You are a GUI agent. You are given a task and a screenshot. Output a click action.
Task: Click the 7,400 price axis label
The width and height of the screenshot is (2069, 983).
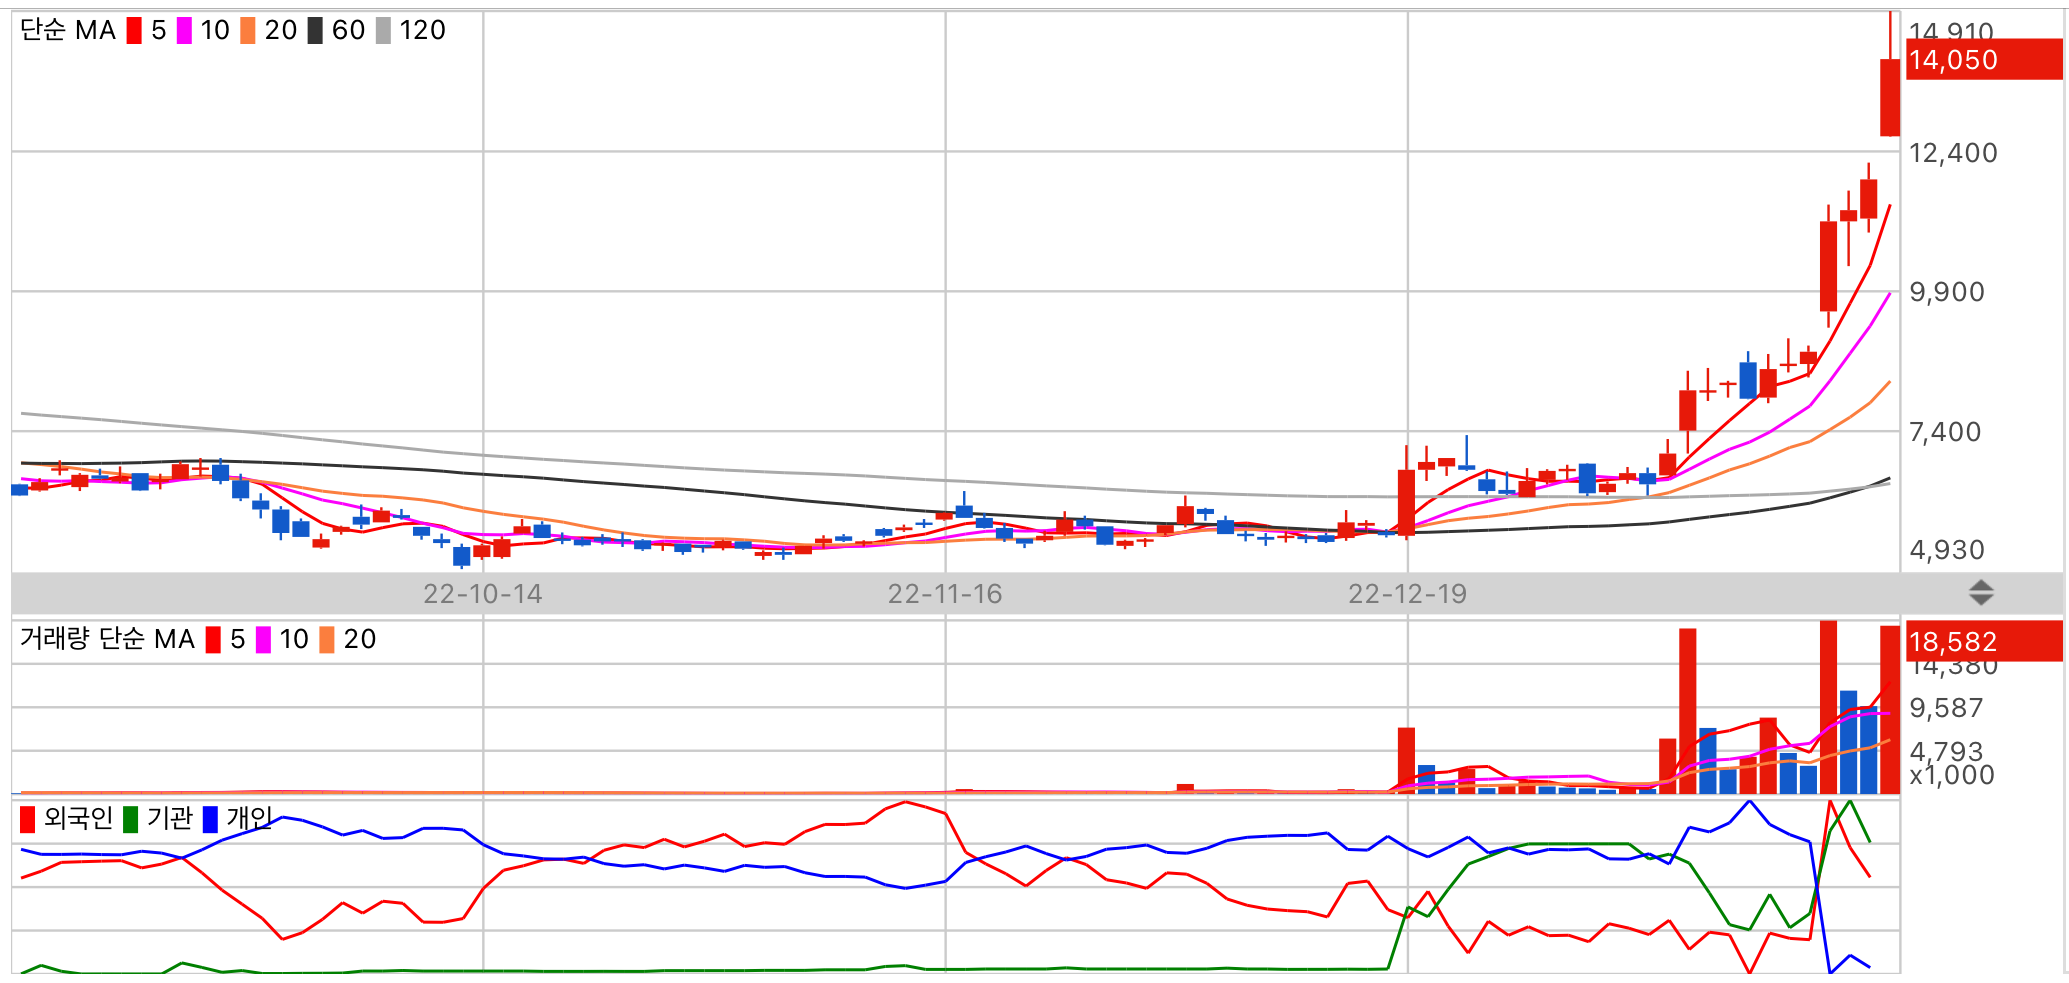tap(1945, 432)
